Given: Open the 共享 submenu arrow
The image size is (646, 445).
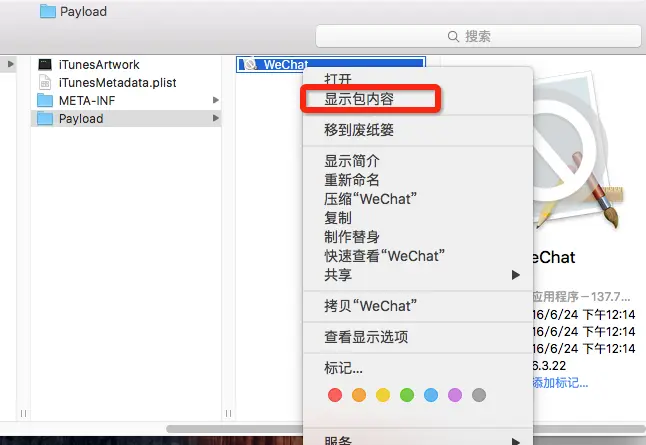Looking at the screenshot, I should coord(515,275).
